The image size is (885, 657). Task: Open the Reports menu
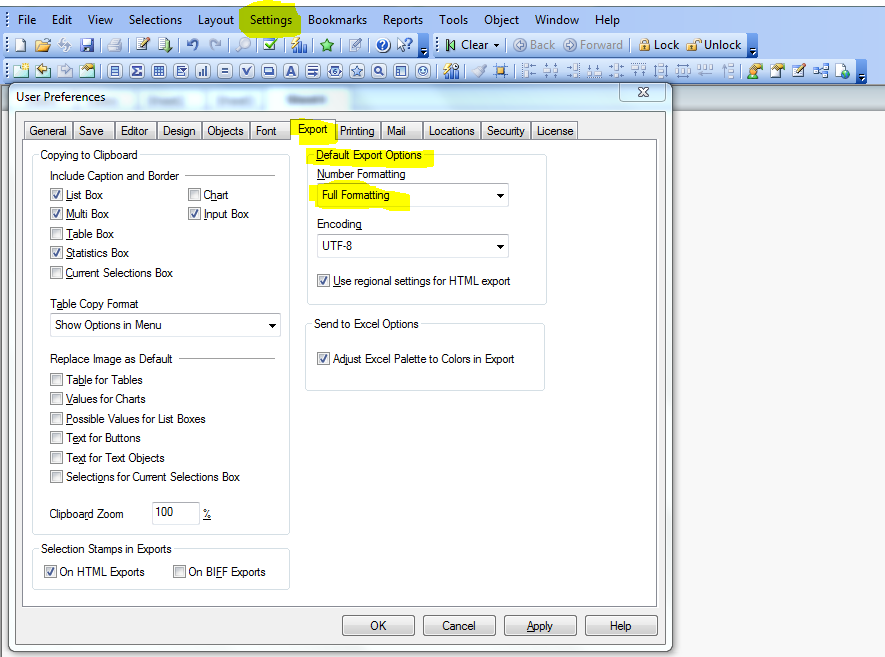[402, 20]
